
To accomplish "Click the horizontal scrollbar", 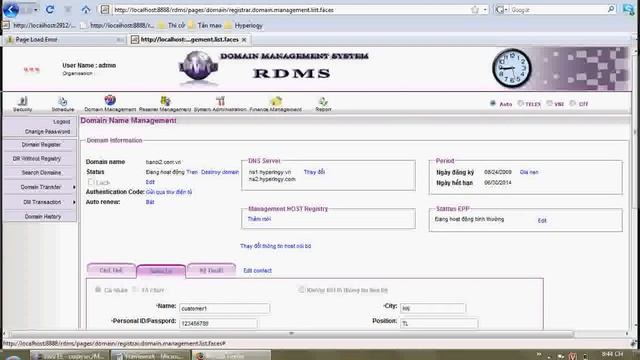I will (291, 334).
